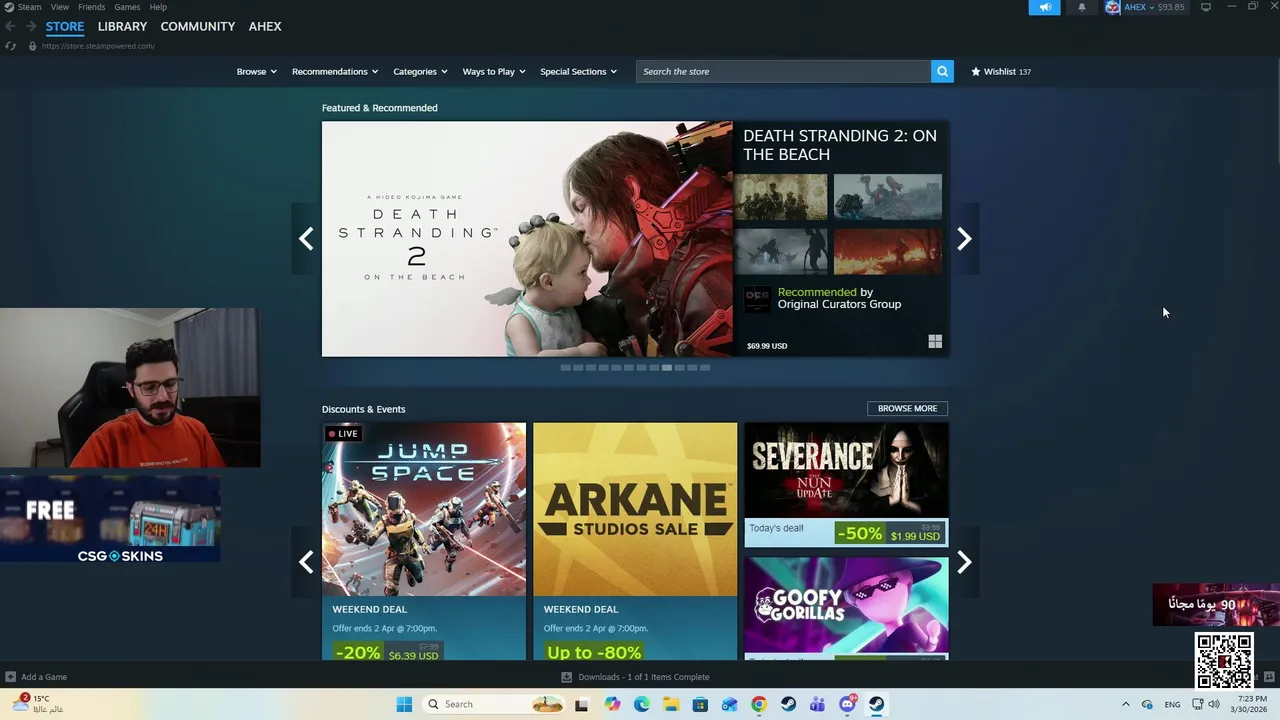The height and width of the screenshot is (720, 1280).
Task: Show hidden tray icons chevron
Action: click(1125, 704)
